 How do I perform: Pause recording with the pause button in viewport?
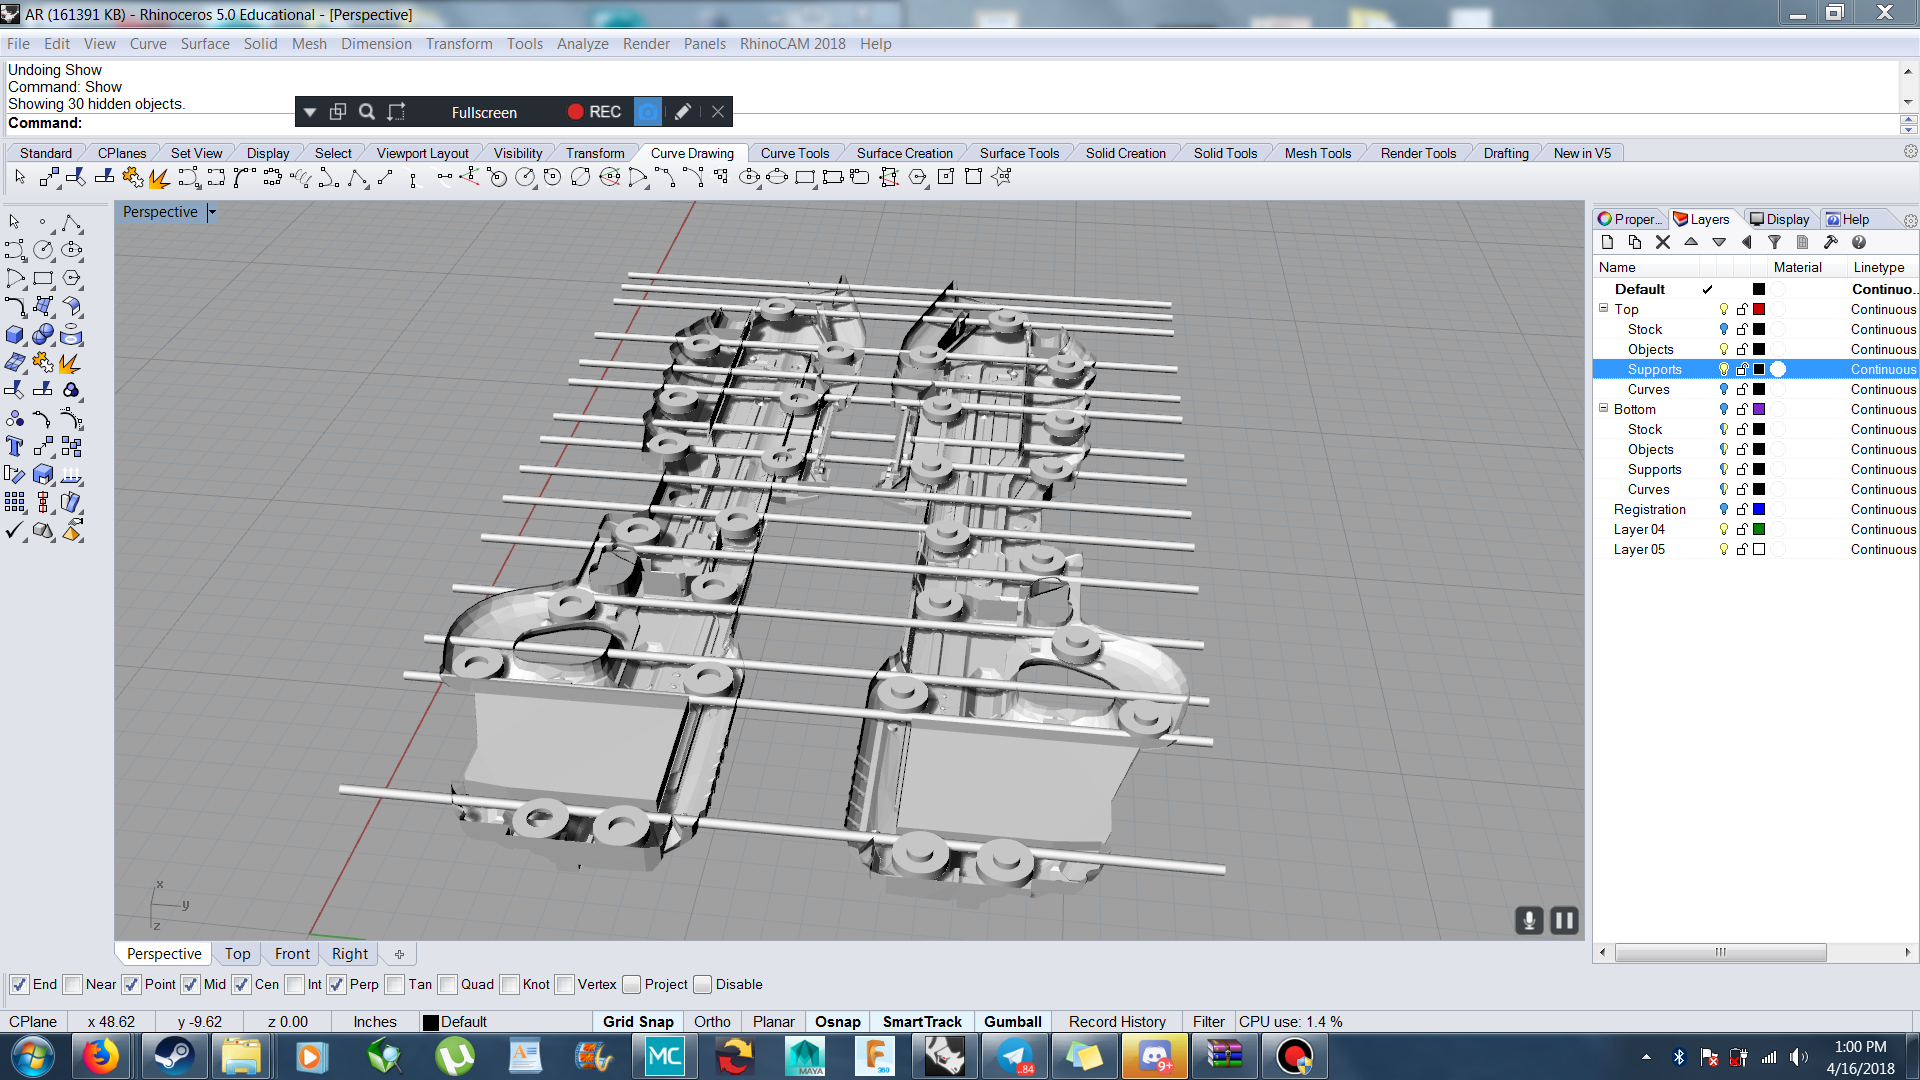pos(1564,920)
